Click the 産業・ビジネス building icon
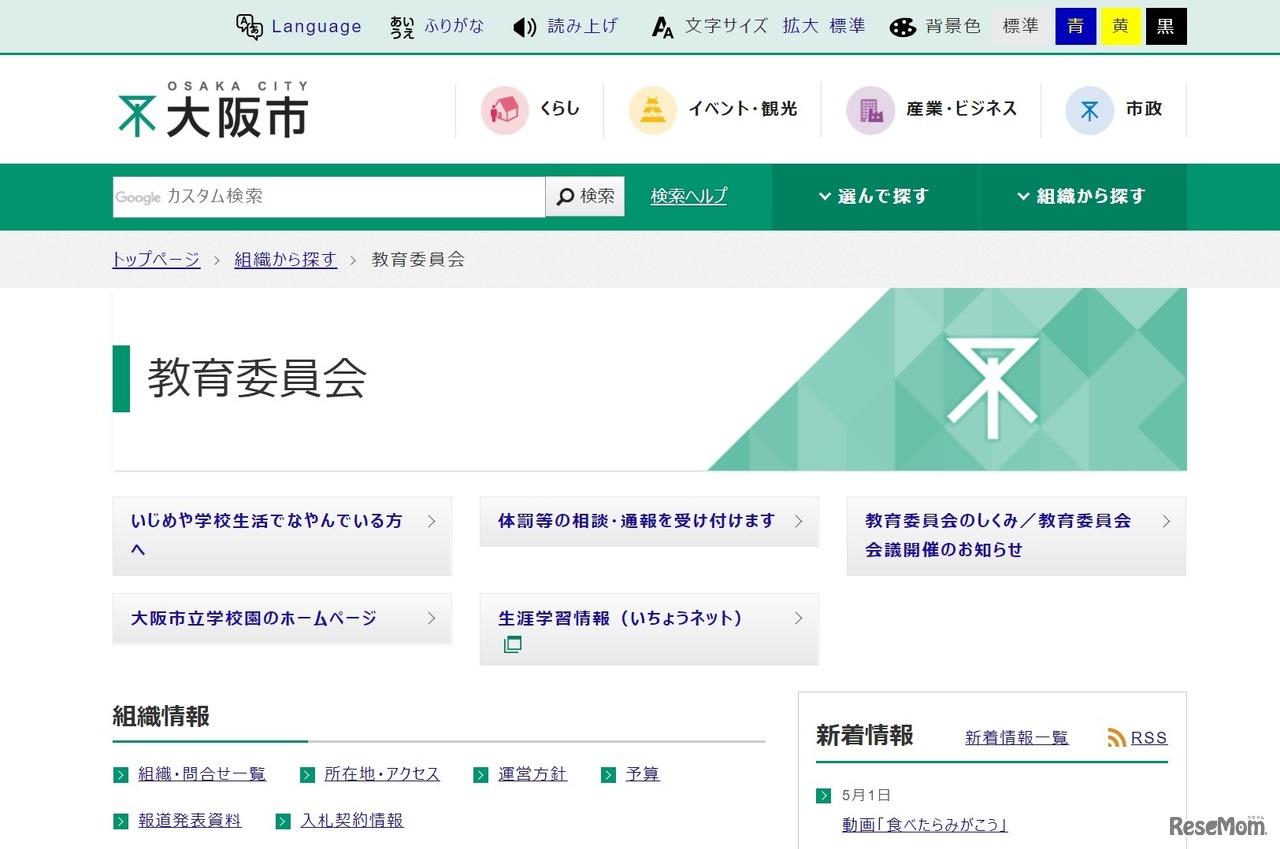The width and height of the screenshot is (1280, 849). (870, 110)
